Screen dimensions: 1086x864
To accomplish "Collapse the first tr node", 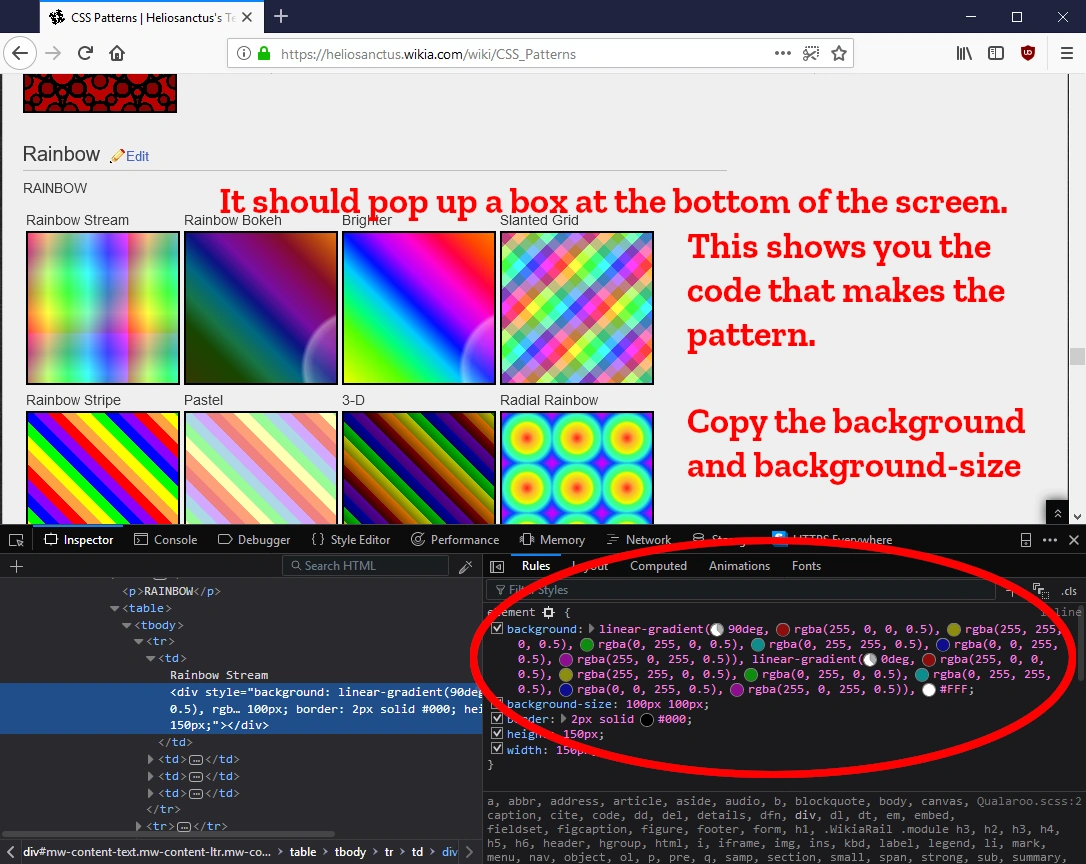I will pyautogui.click(x=139, y=642).
